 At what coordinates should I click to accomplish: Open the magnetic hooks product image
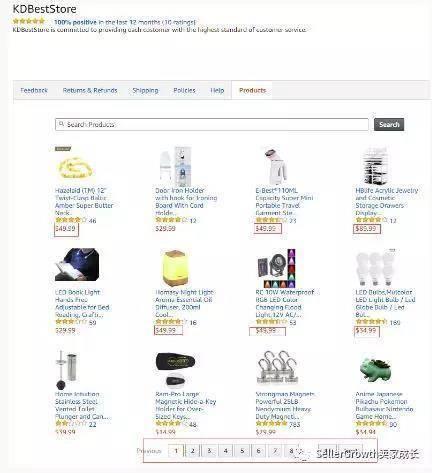coord(277,367)
